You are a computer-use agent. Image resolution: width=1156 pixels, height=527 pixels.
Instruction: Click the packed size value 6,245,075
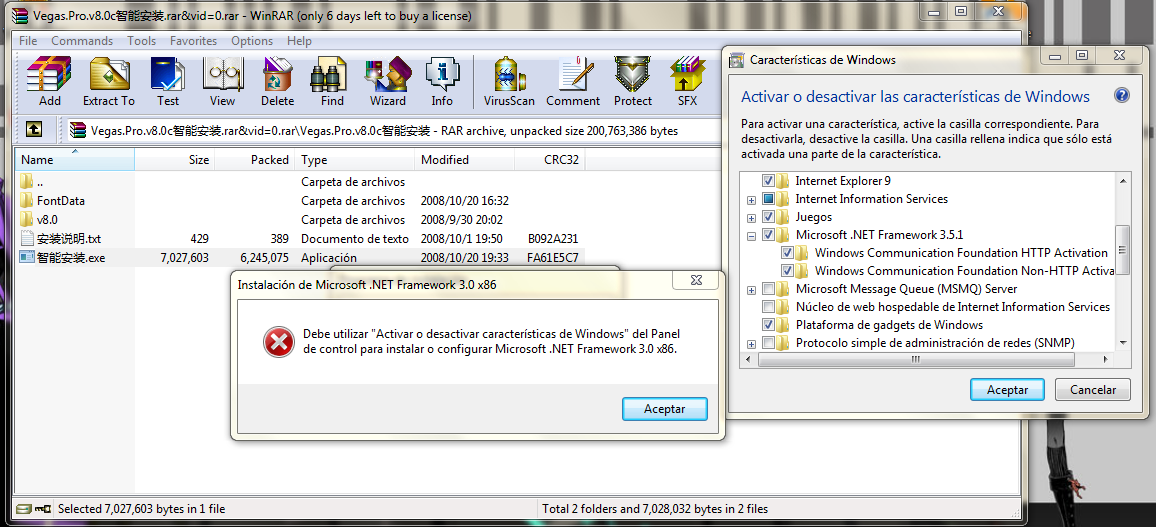click(x=264, y=258)
